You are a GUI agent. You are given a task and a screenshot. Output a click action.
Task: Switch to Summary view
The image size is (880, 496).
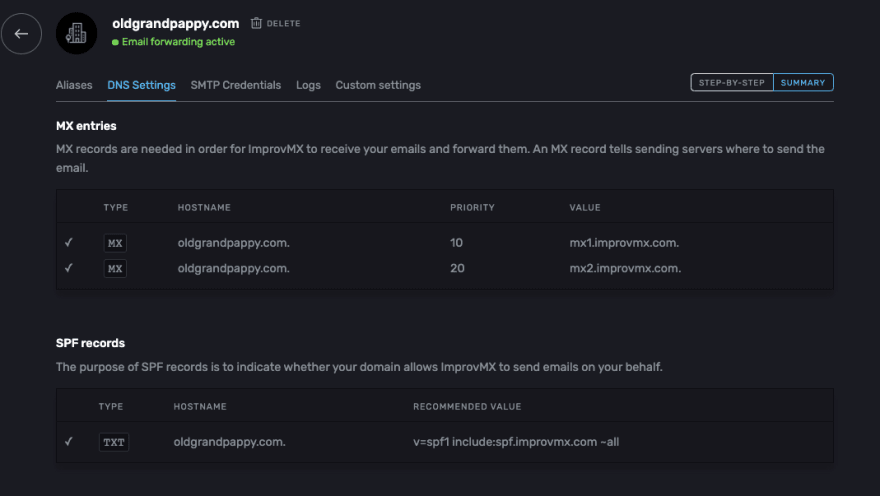803,82
